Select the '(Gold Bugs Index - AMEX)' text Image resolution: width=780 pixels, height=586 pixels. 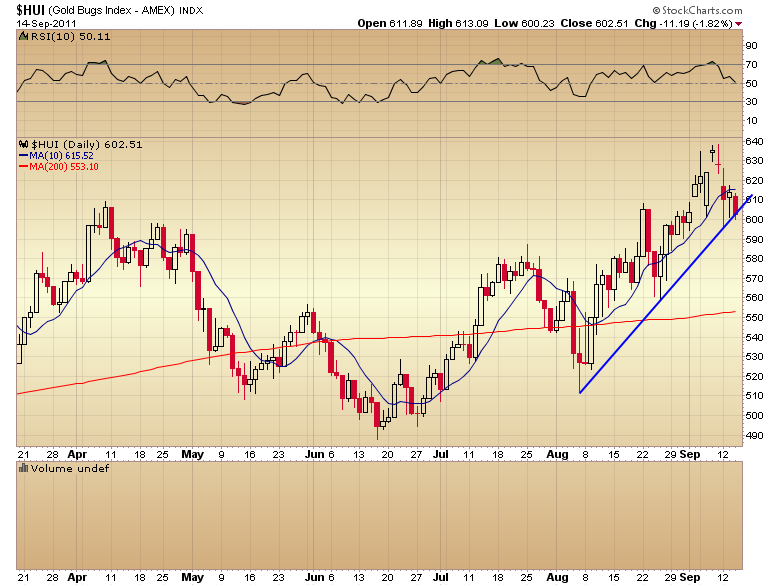pyautogui.click(x=111, y=10)
